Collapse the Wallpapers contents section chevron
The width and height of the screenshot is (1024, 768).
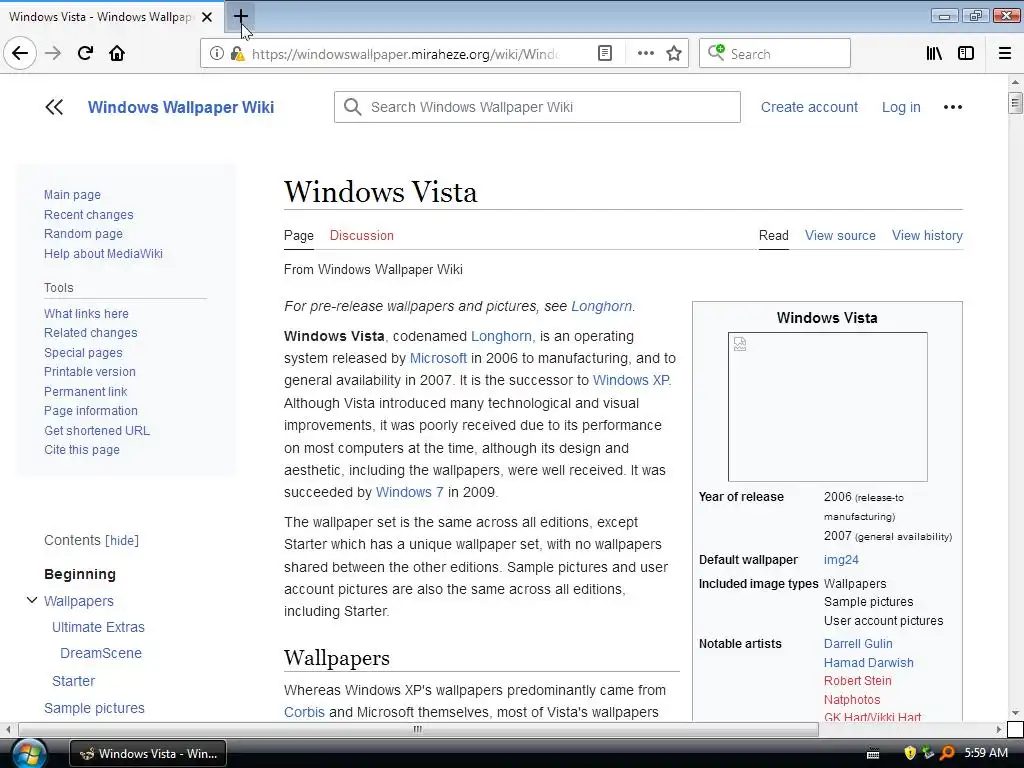tap(31, 600)
